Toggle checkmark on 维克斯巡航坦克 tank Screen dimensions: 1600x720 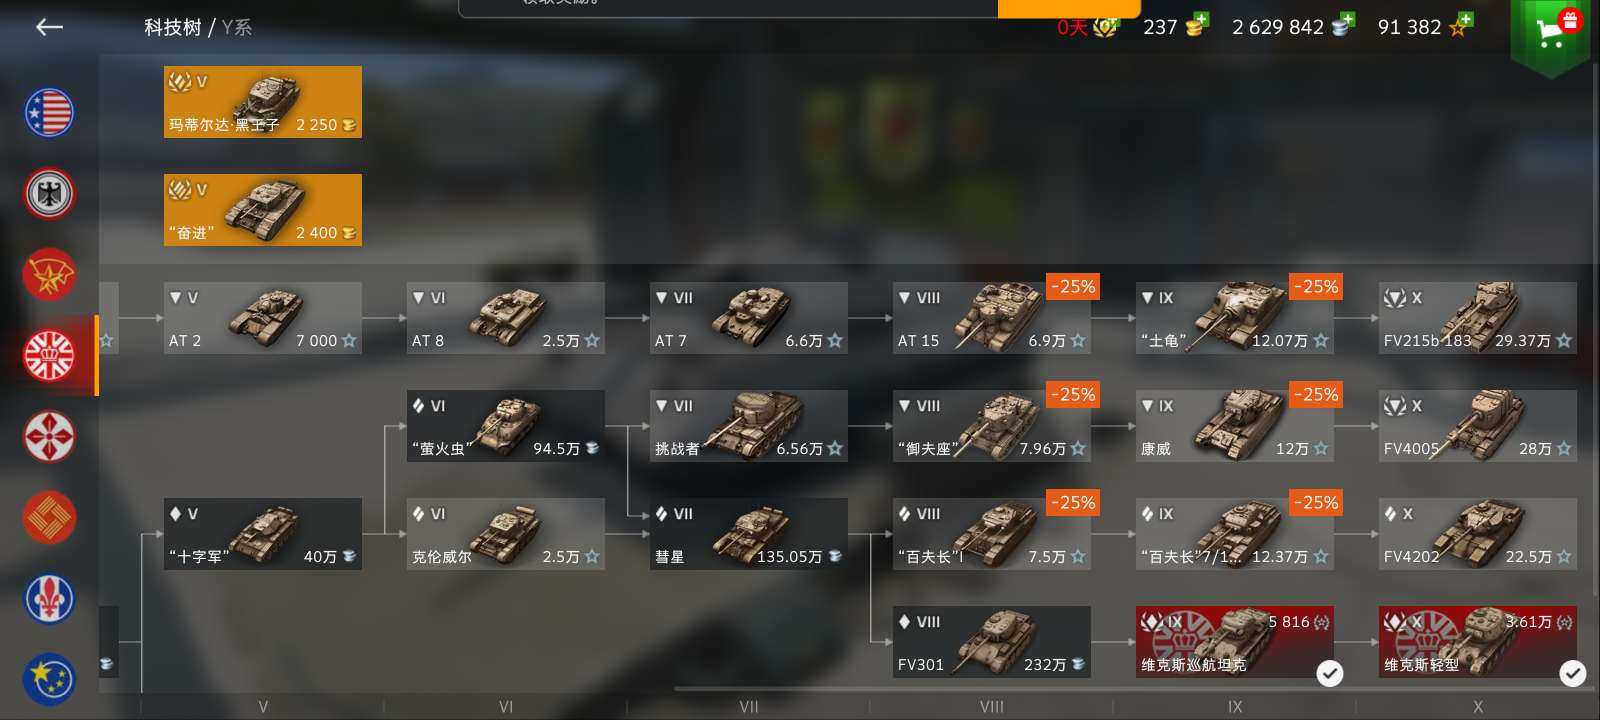pyautogui.click(x=1329, y=673)
